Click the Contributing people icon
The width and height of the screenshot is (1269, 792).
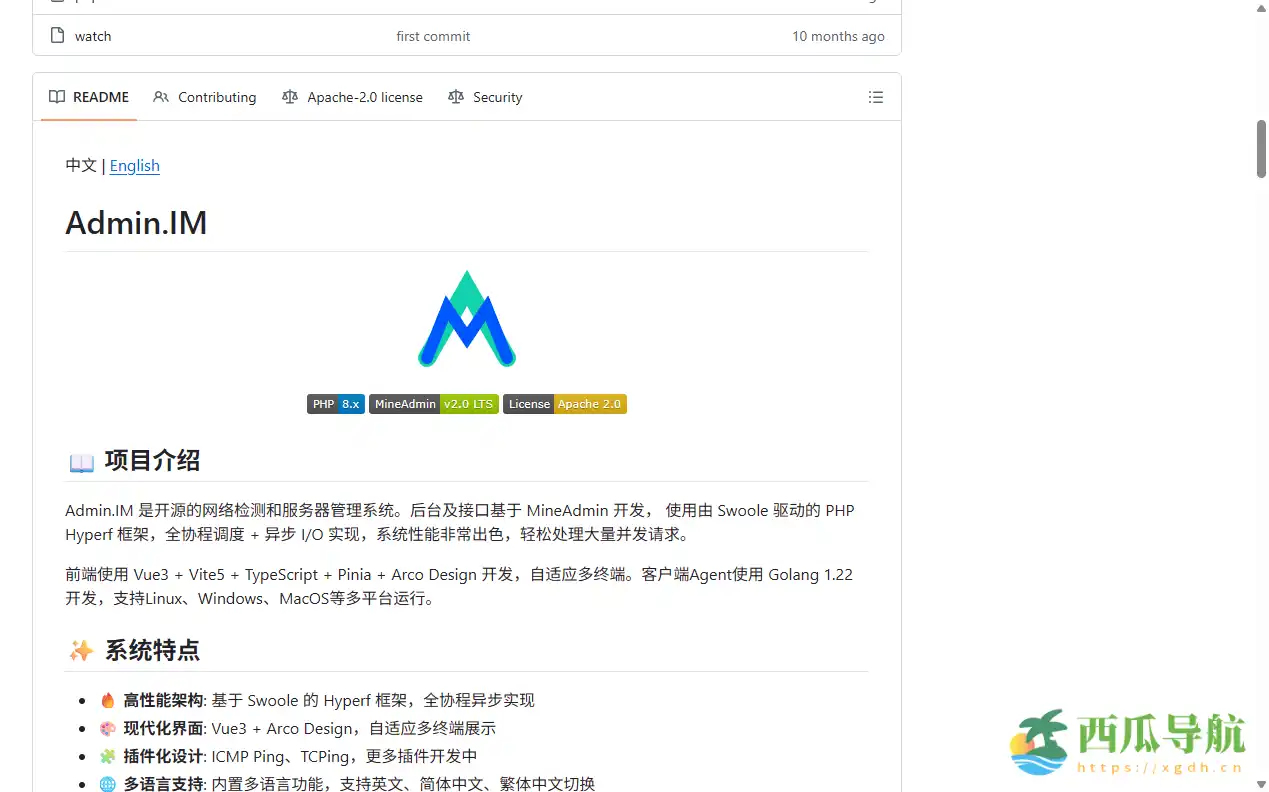point(161,97)
